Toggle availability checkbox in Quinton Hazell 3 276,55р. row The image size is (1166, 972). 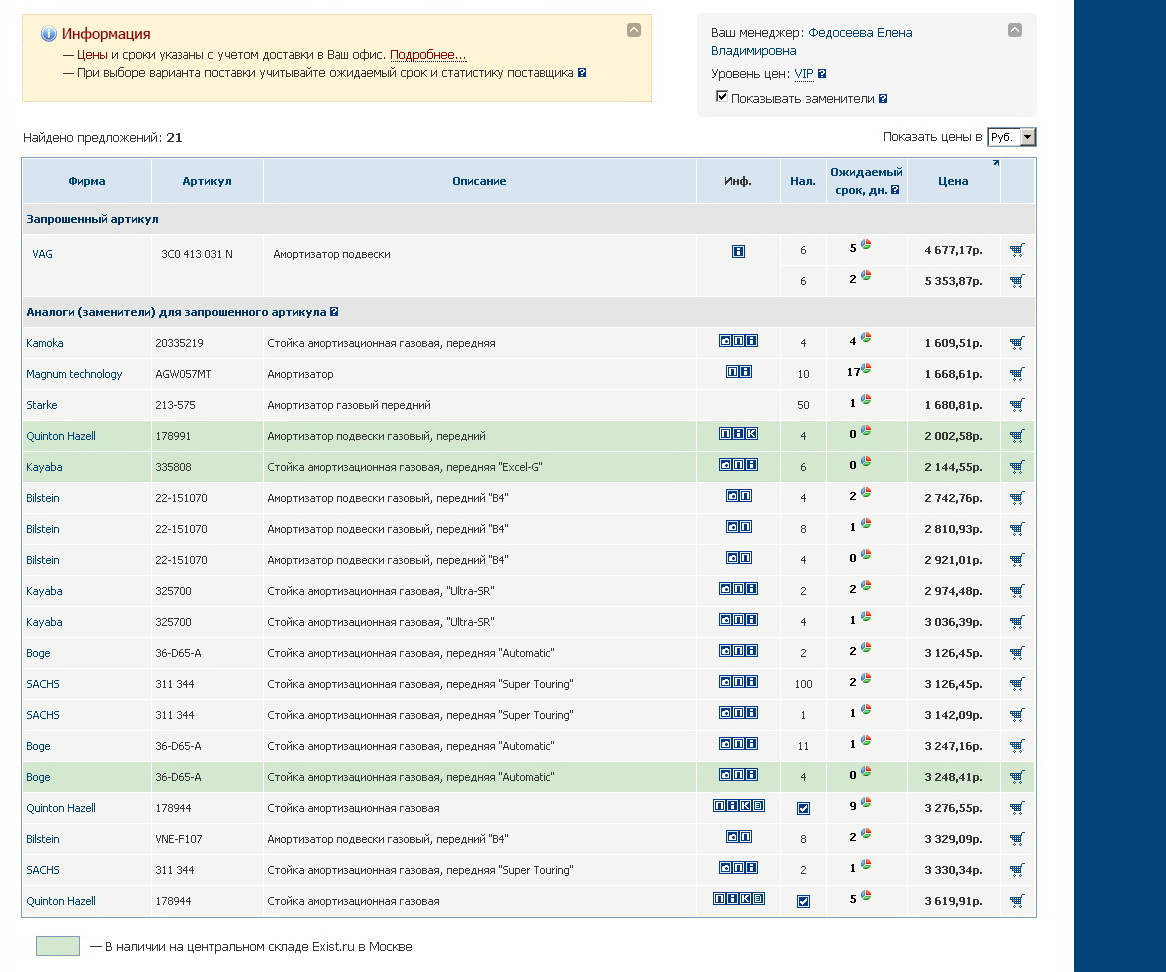[x=803, y=808]
